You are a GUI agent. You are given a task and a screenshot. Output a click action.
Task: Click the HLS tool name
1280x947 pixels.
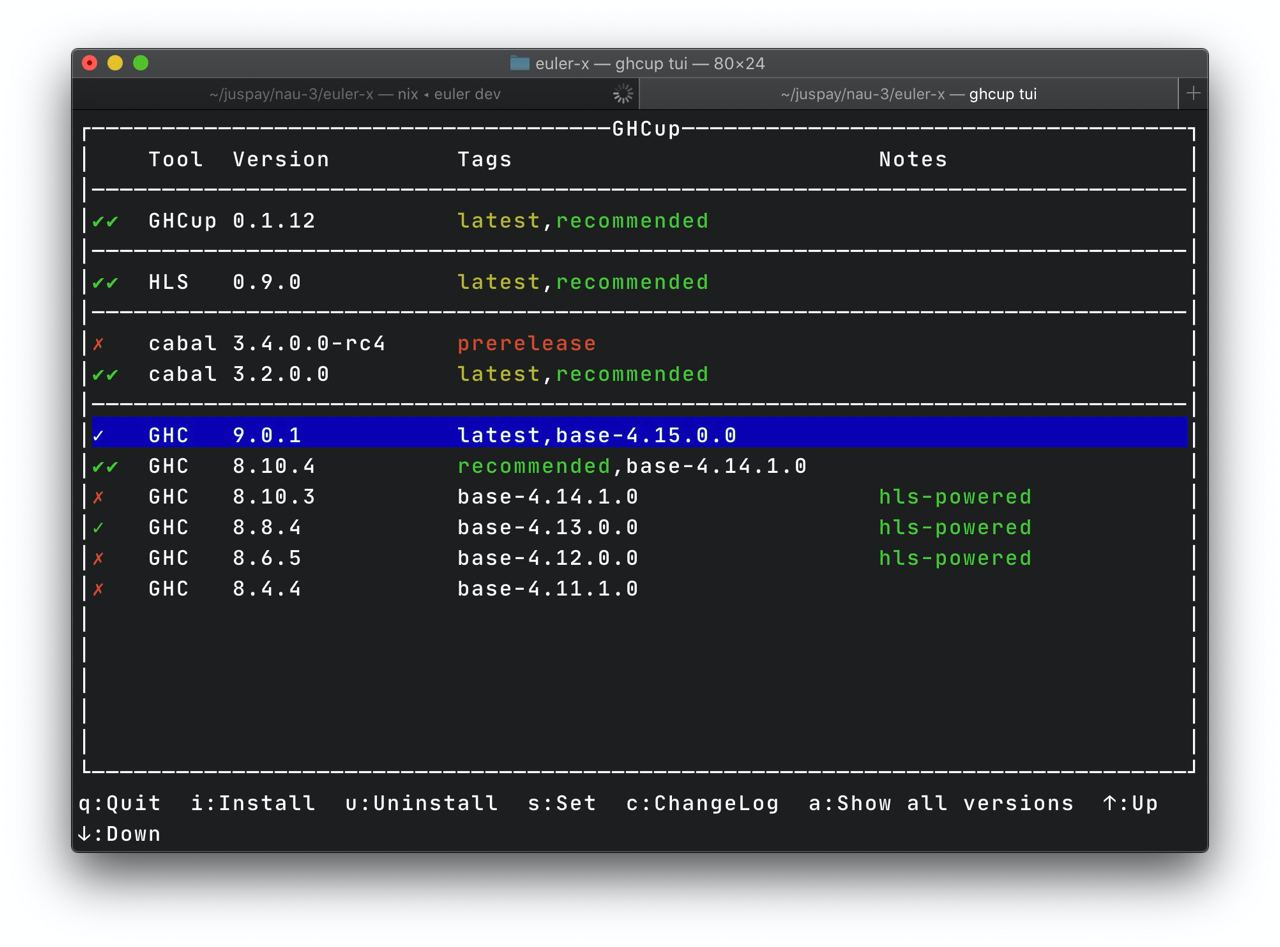click(169, 283)
